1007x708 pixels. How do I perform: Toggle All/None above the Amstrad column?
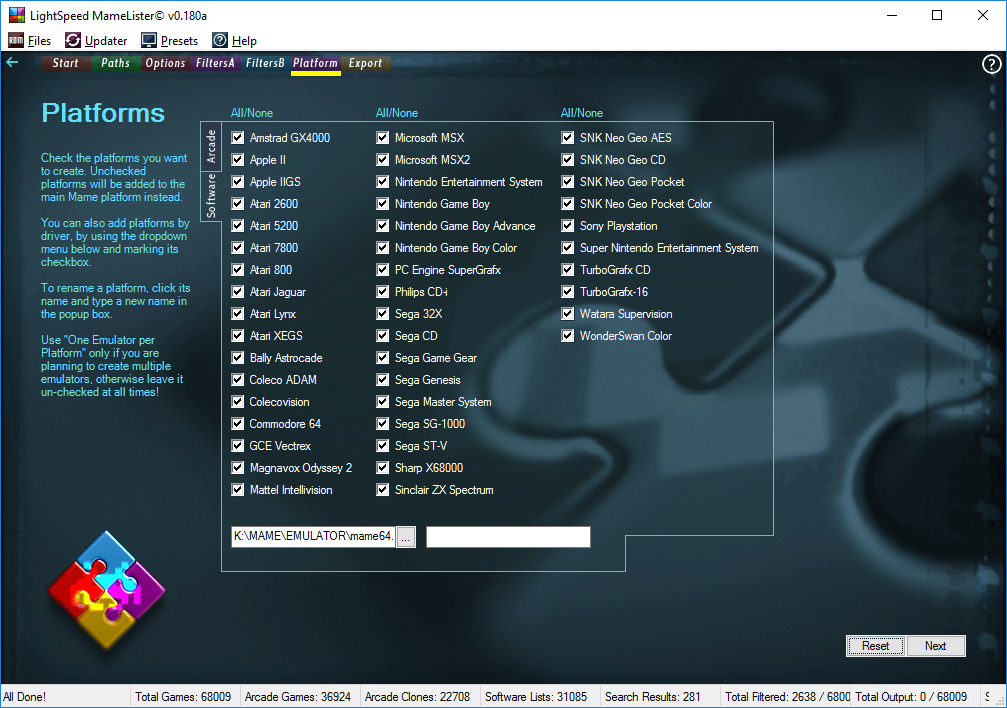pos(252,113)
